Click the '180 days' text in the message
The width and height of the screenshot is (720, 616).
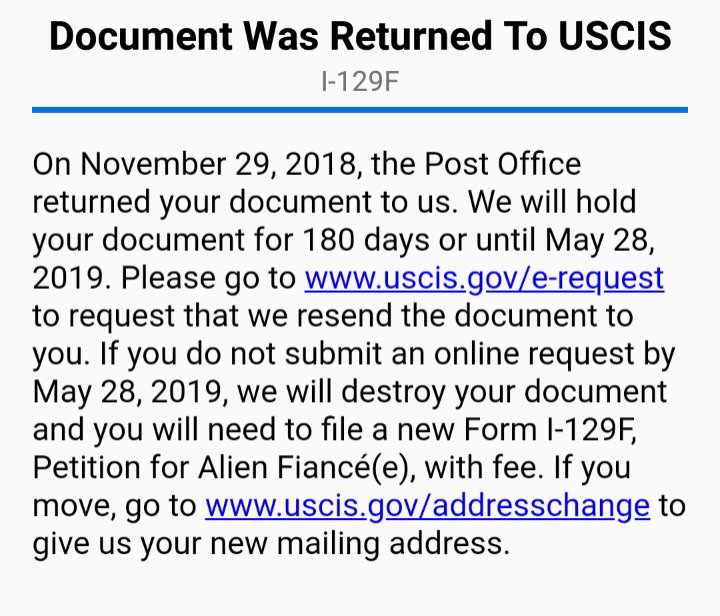pos(366,241)
